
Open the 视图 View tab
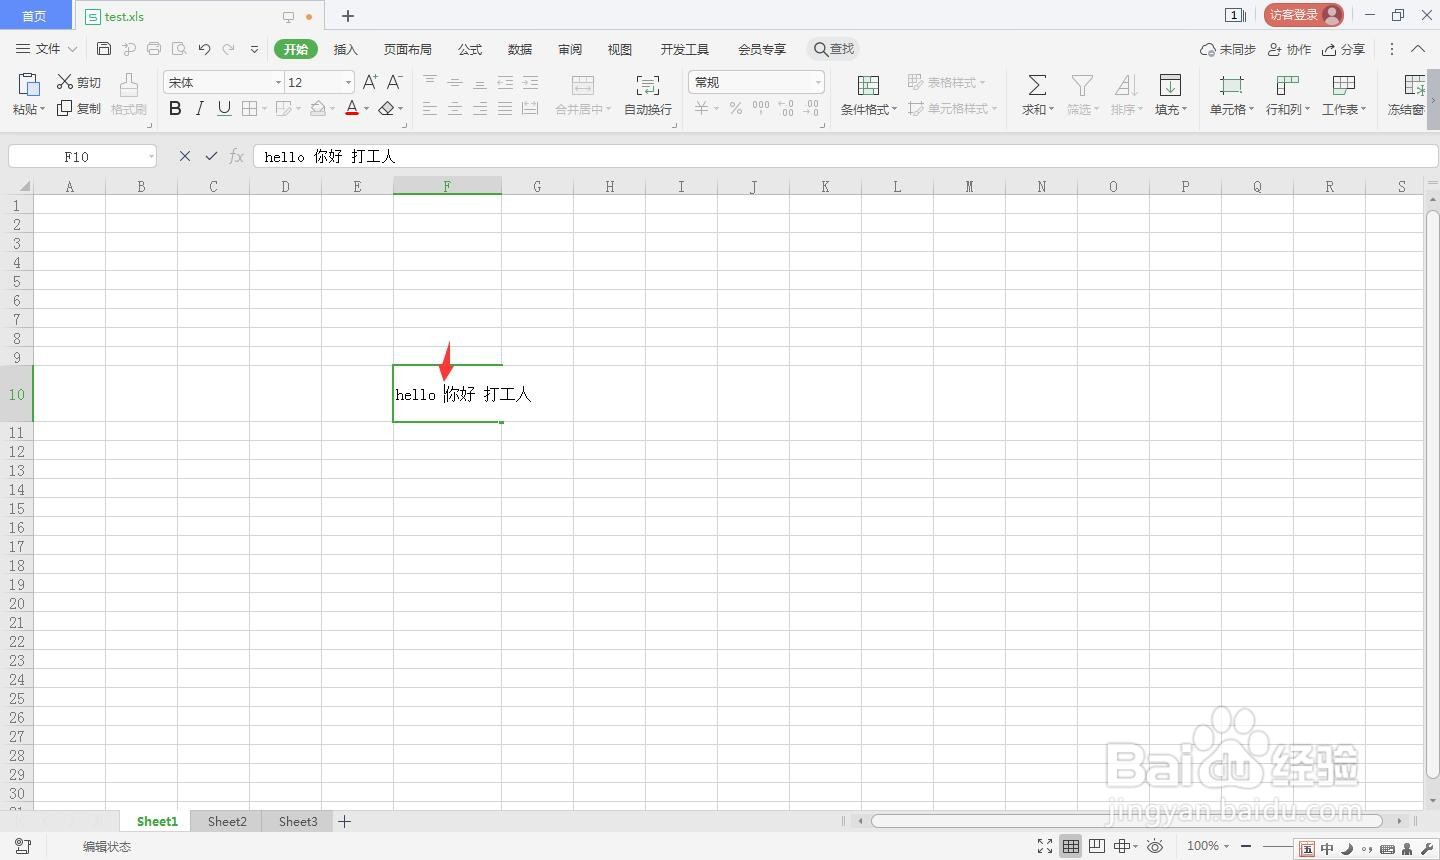click(620, 49)
